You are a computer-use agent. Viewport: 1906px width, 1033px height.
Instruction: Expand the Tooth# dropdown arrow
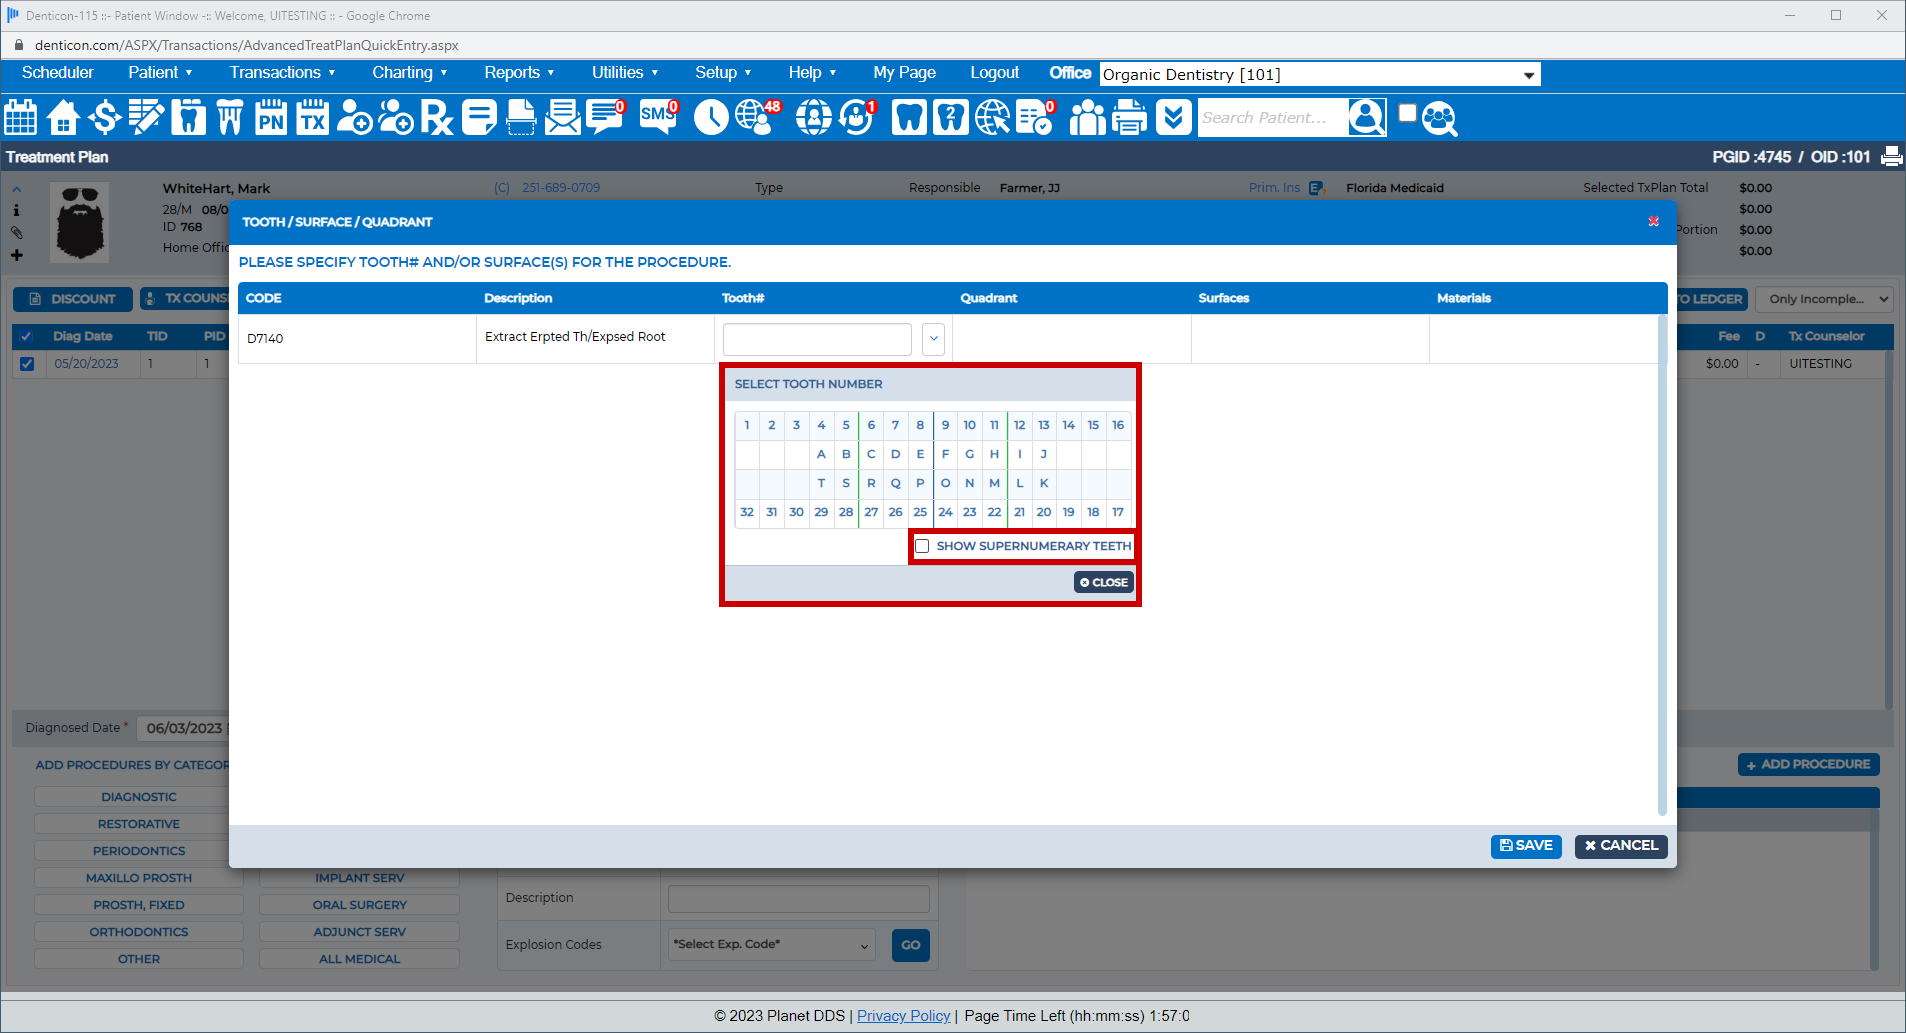(x=933, y=339)
